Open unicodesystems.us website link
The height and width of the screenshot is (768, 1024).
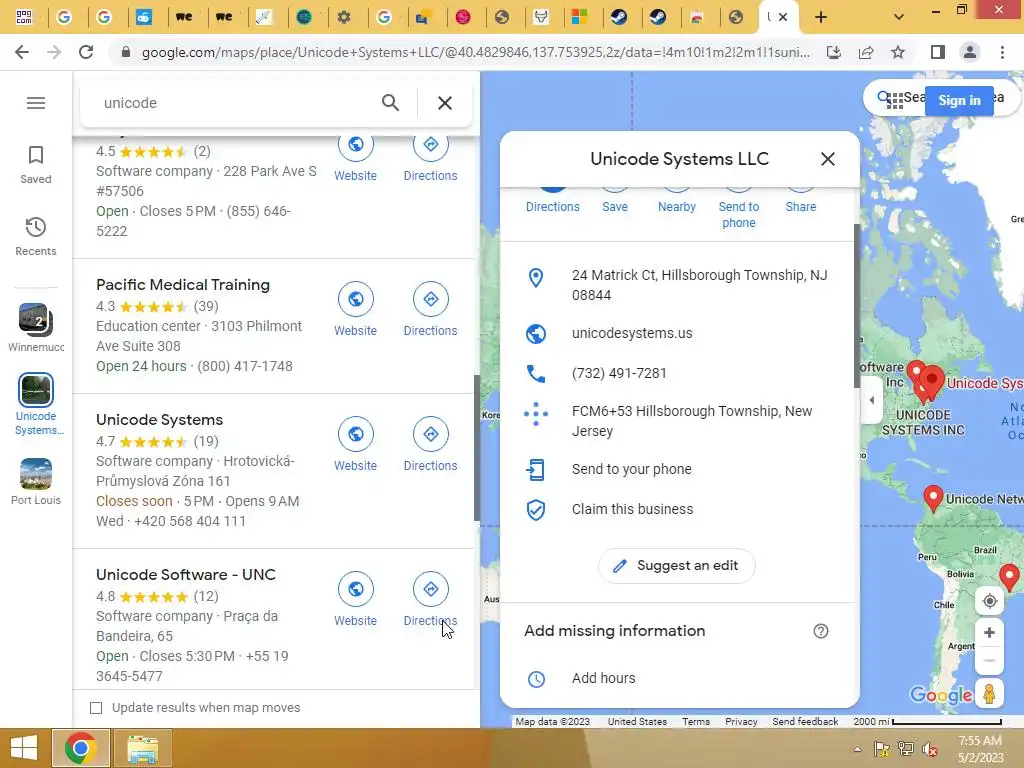pos(632,333)
